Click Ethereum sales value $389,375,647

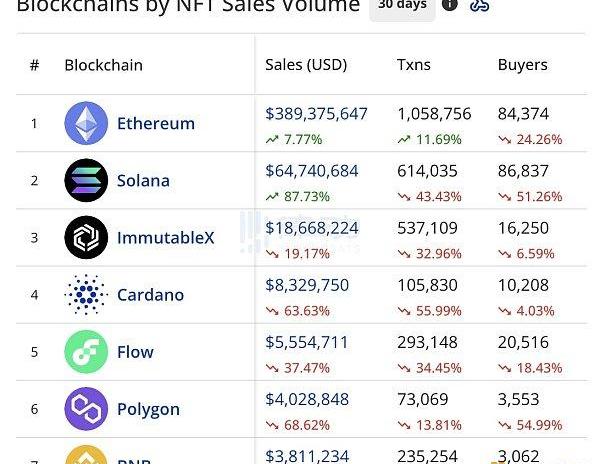[x=316, y=114]
